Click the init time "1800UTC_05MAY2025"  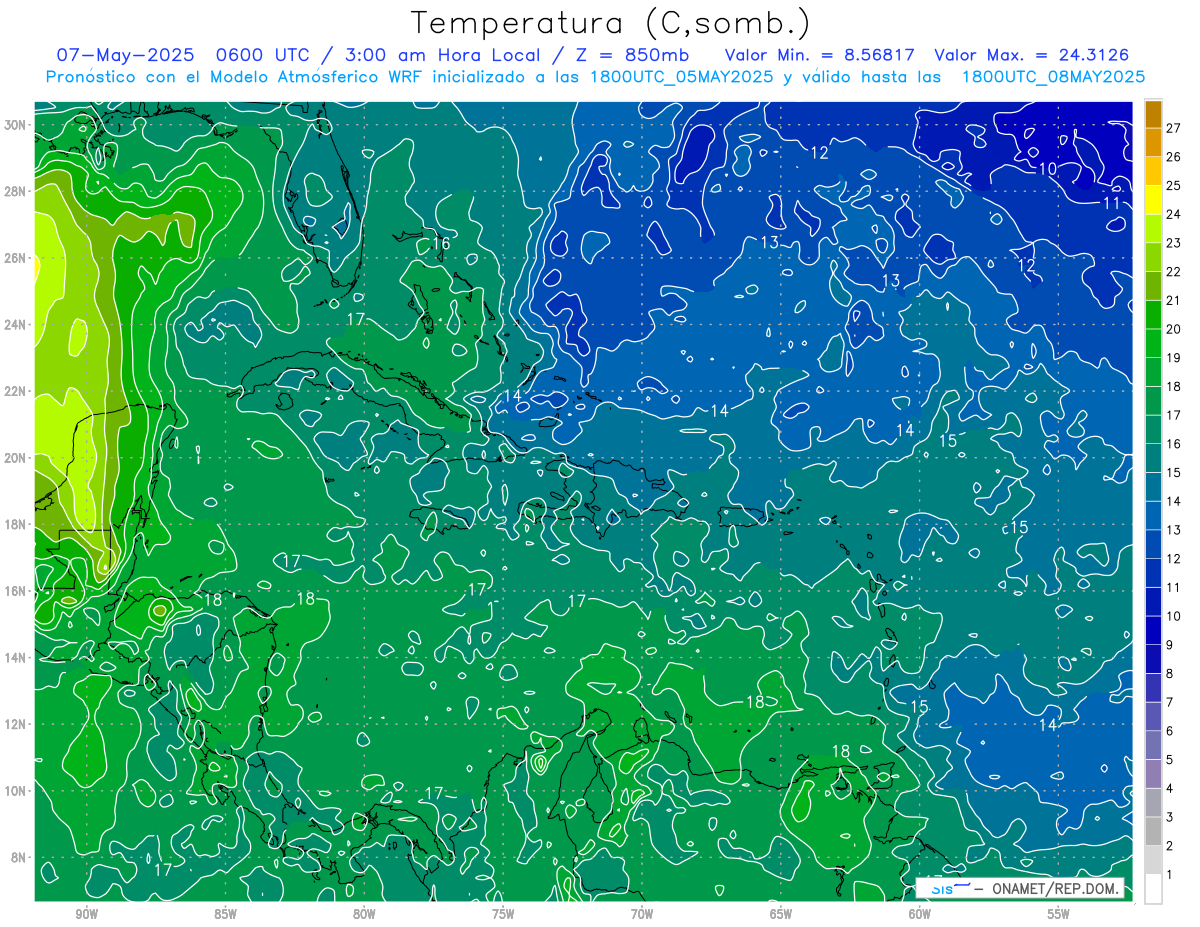pos(679,77)
